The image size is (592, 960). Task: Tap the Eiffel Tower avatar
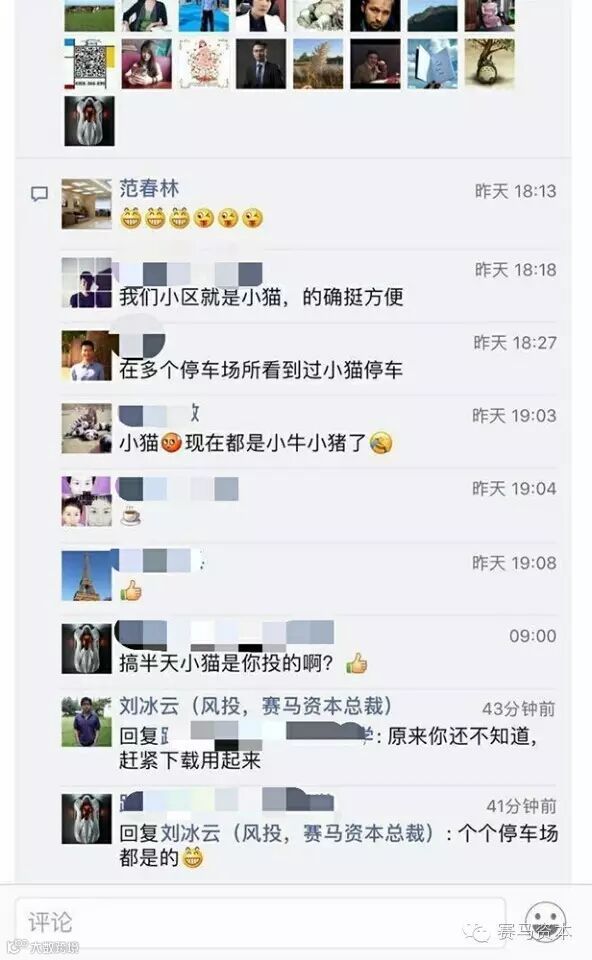click(87, 576)
